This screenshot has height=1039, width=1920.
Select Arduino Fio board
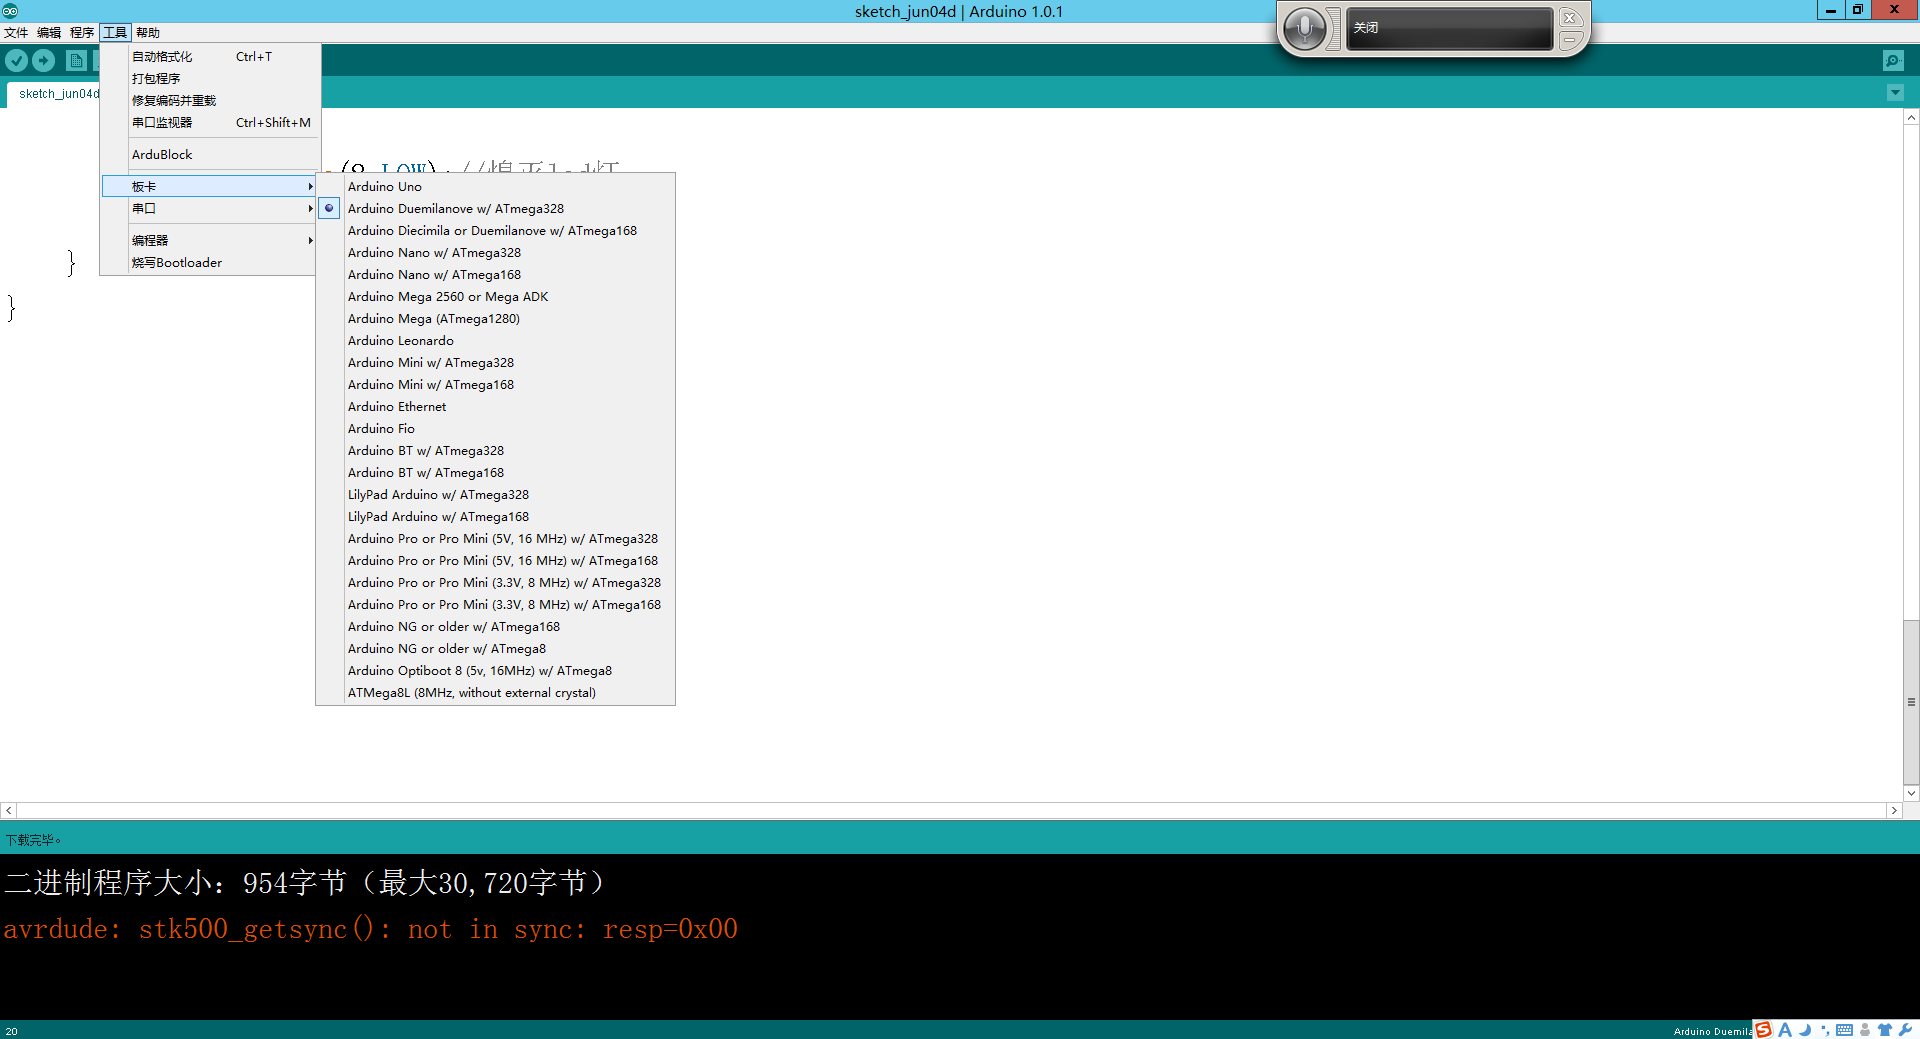click(495, 428)
